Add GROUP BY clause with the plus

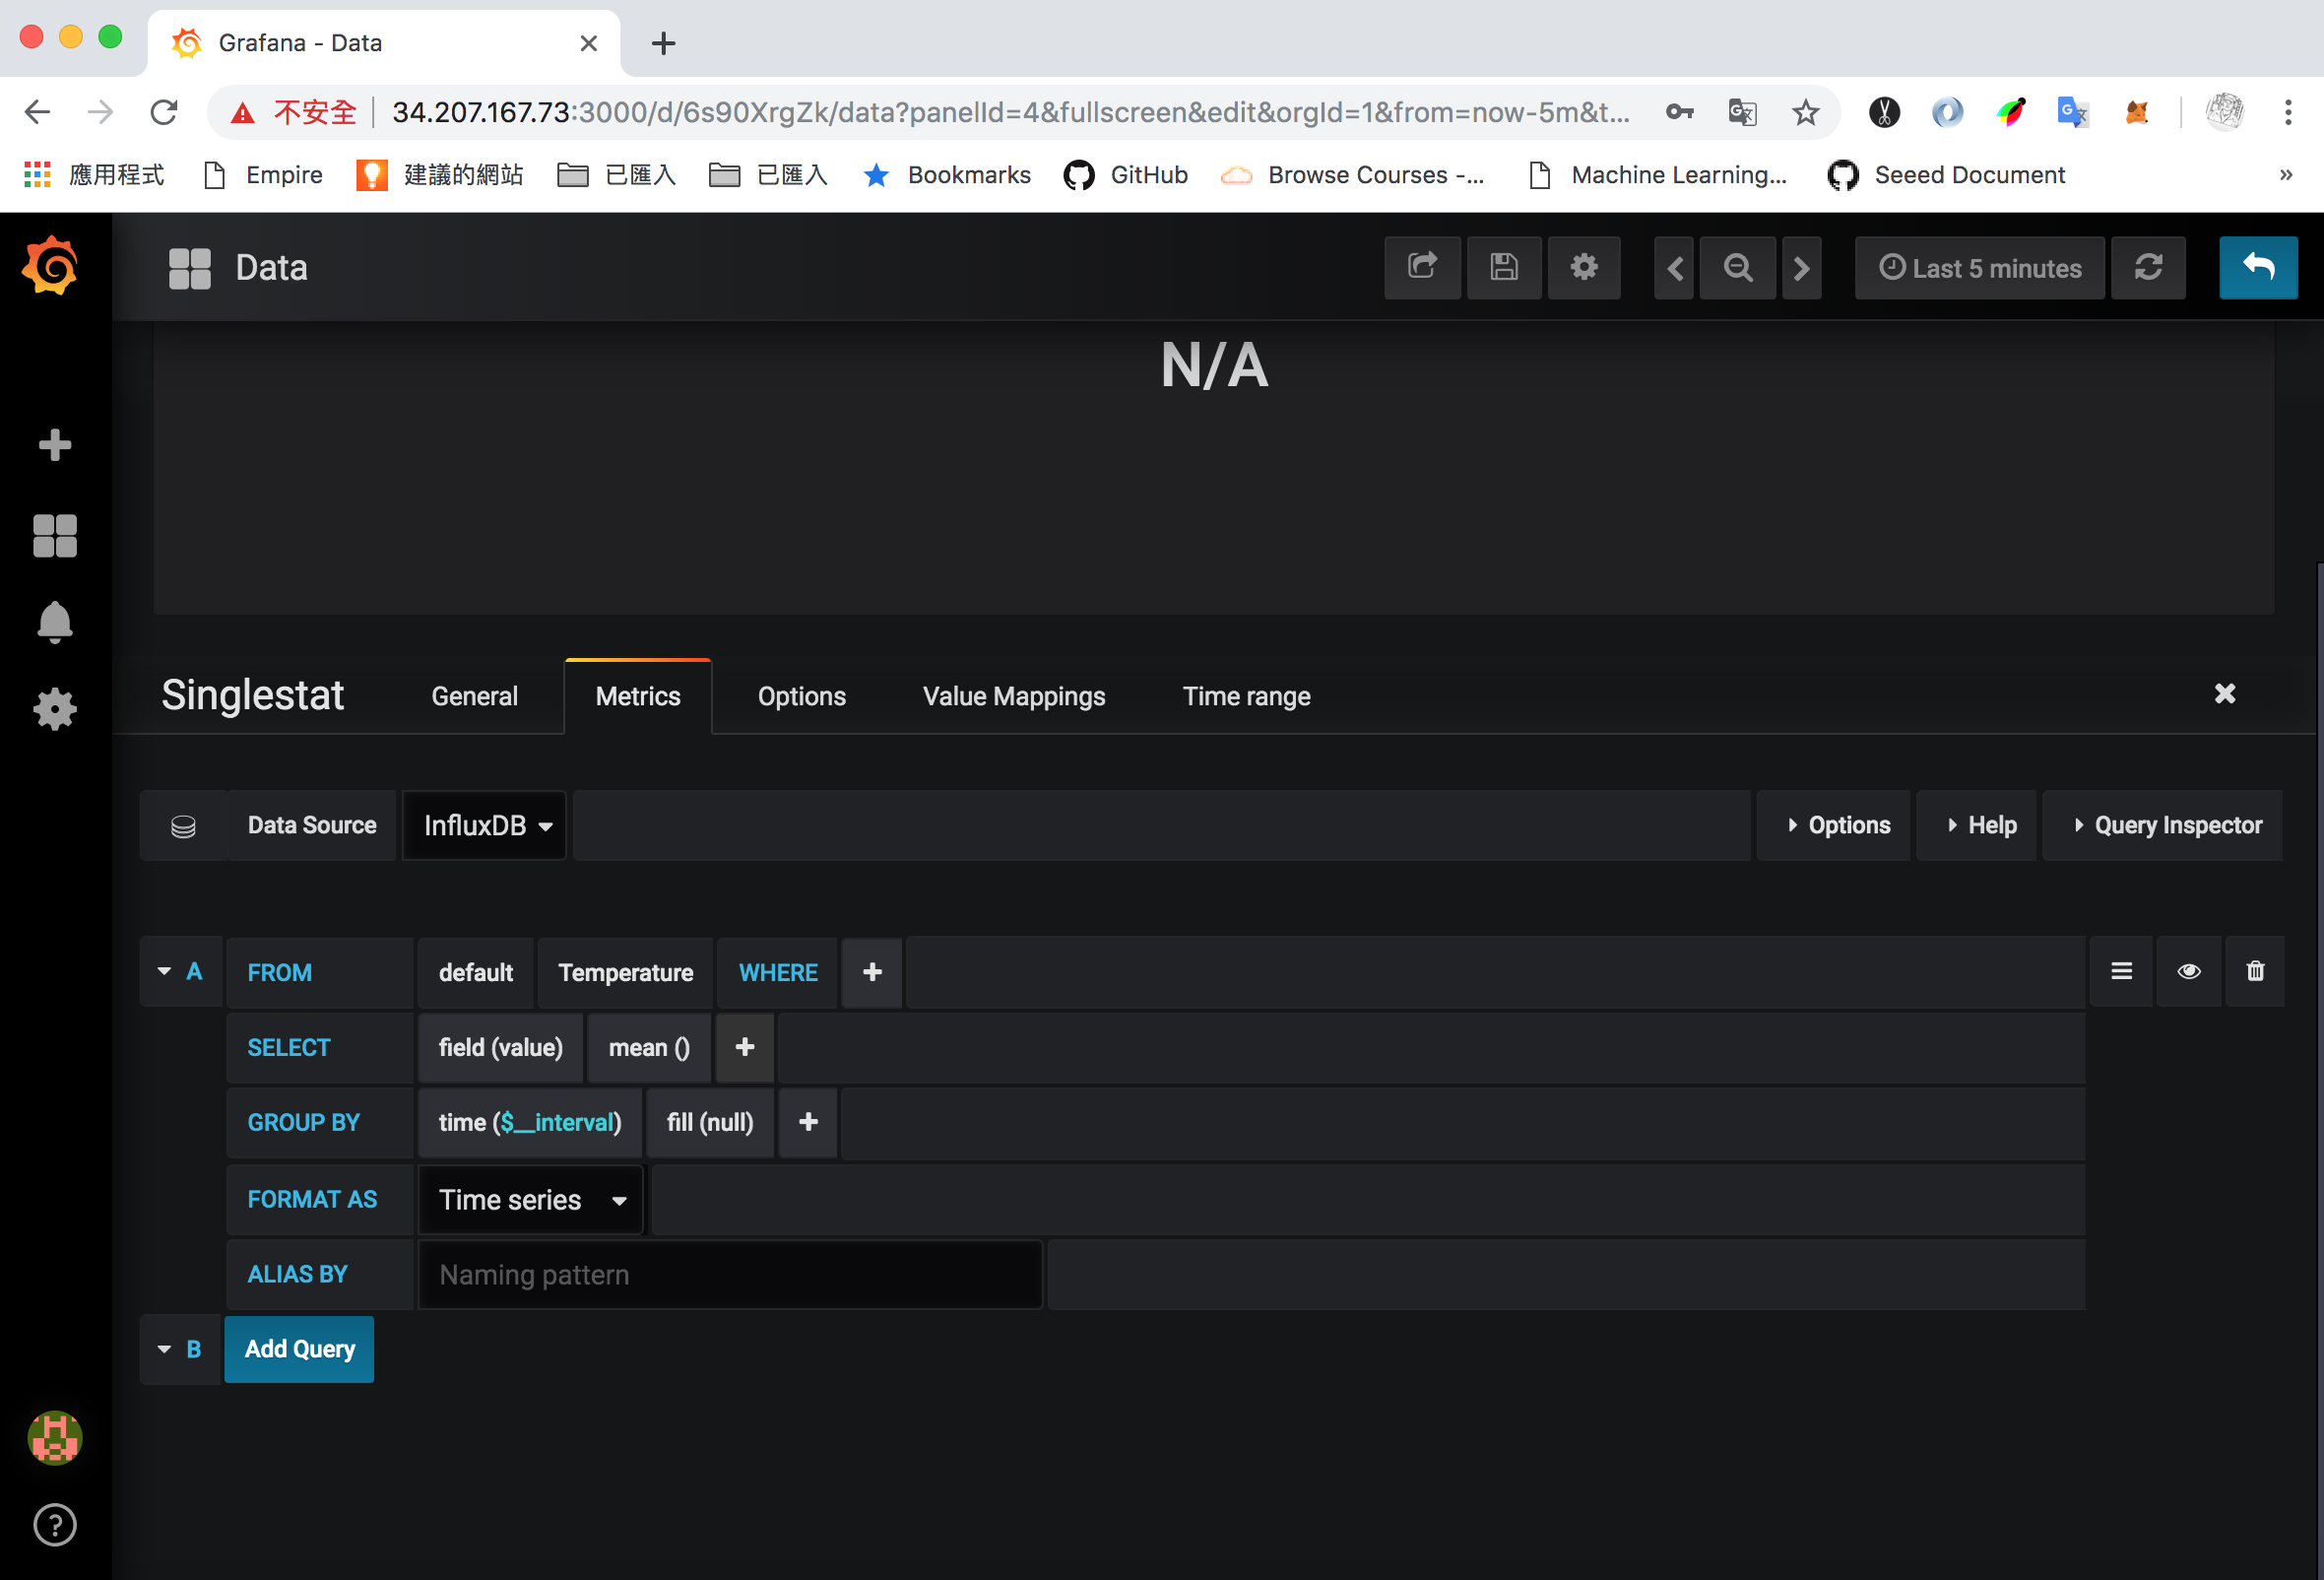[809, 1122]
